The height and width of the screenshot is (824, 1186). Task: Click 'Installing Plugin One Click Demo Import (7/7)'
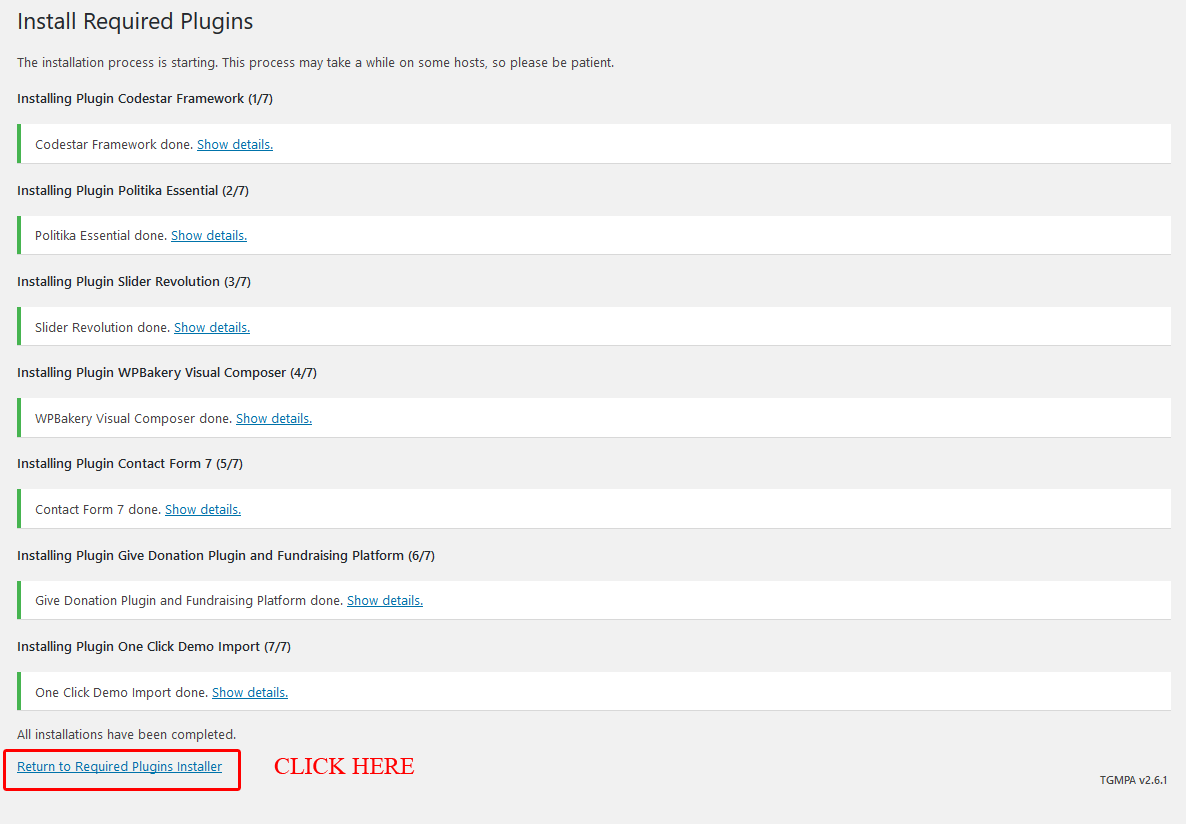click(154, 646)
